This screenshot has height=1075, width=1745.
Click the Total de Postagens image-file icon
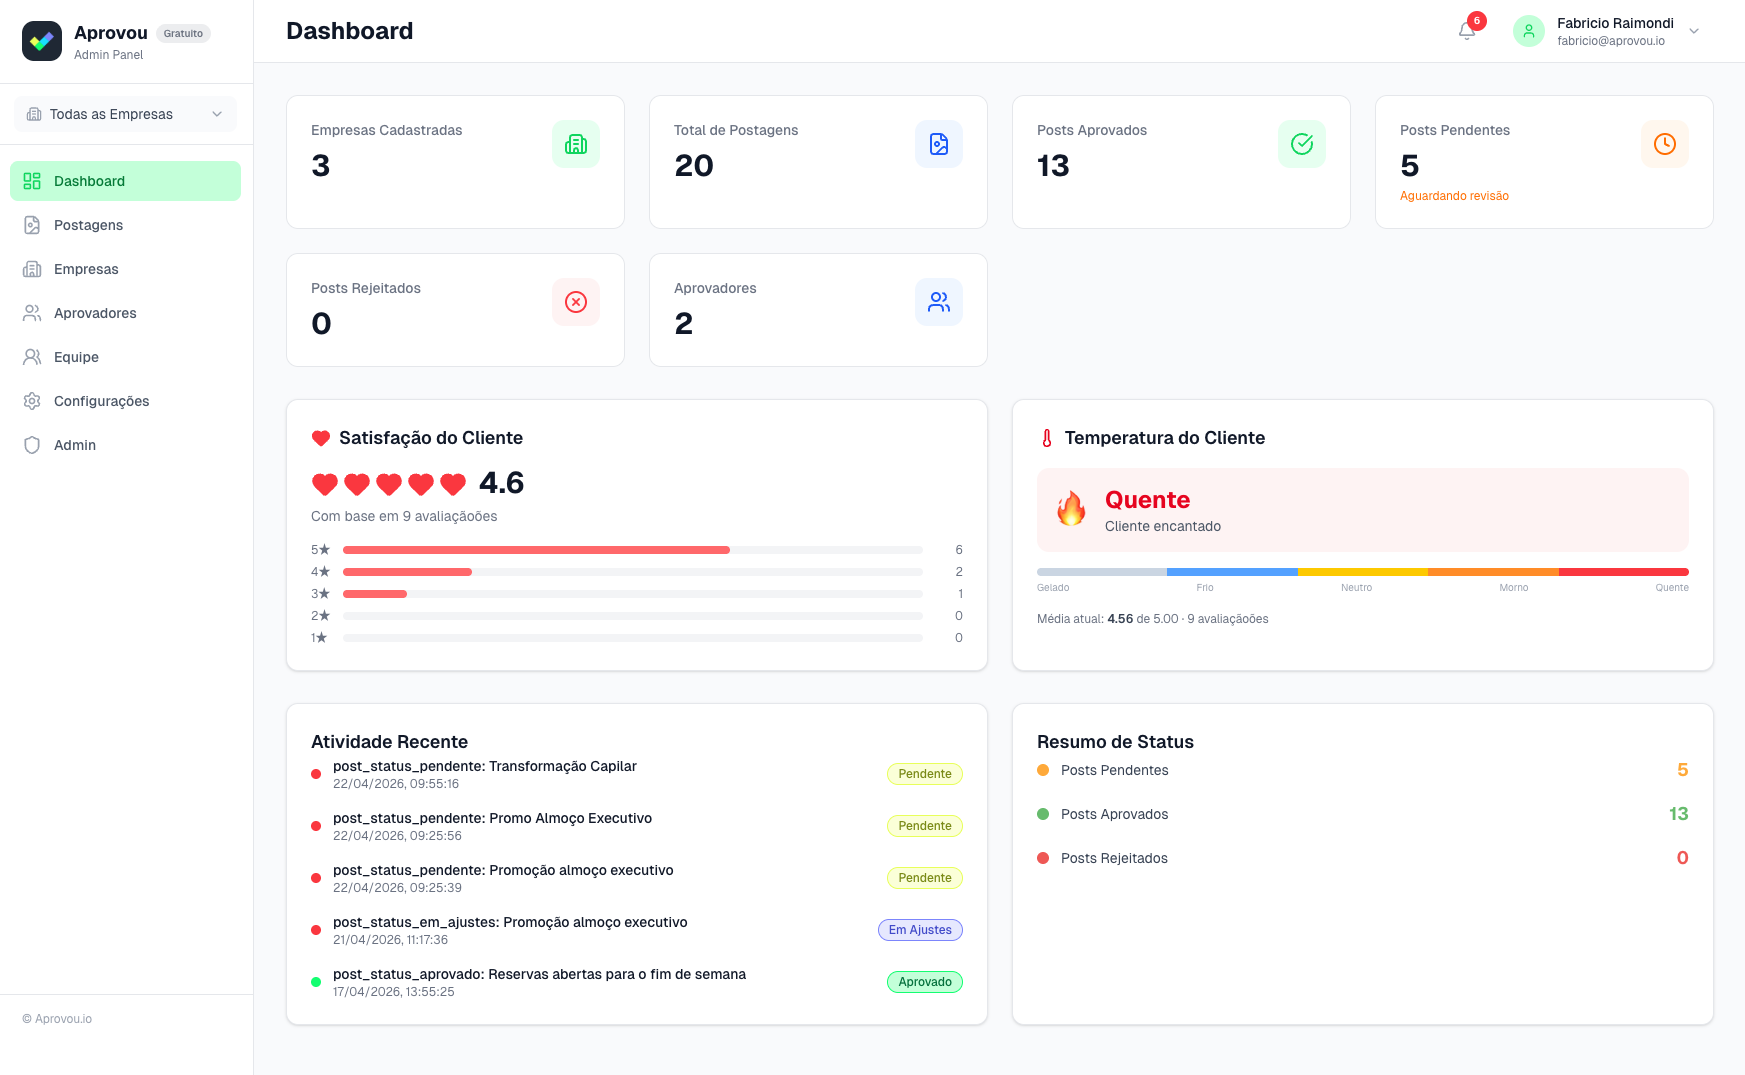click(939, 144)
